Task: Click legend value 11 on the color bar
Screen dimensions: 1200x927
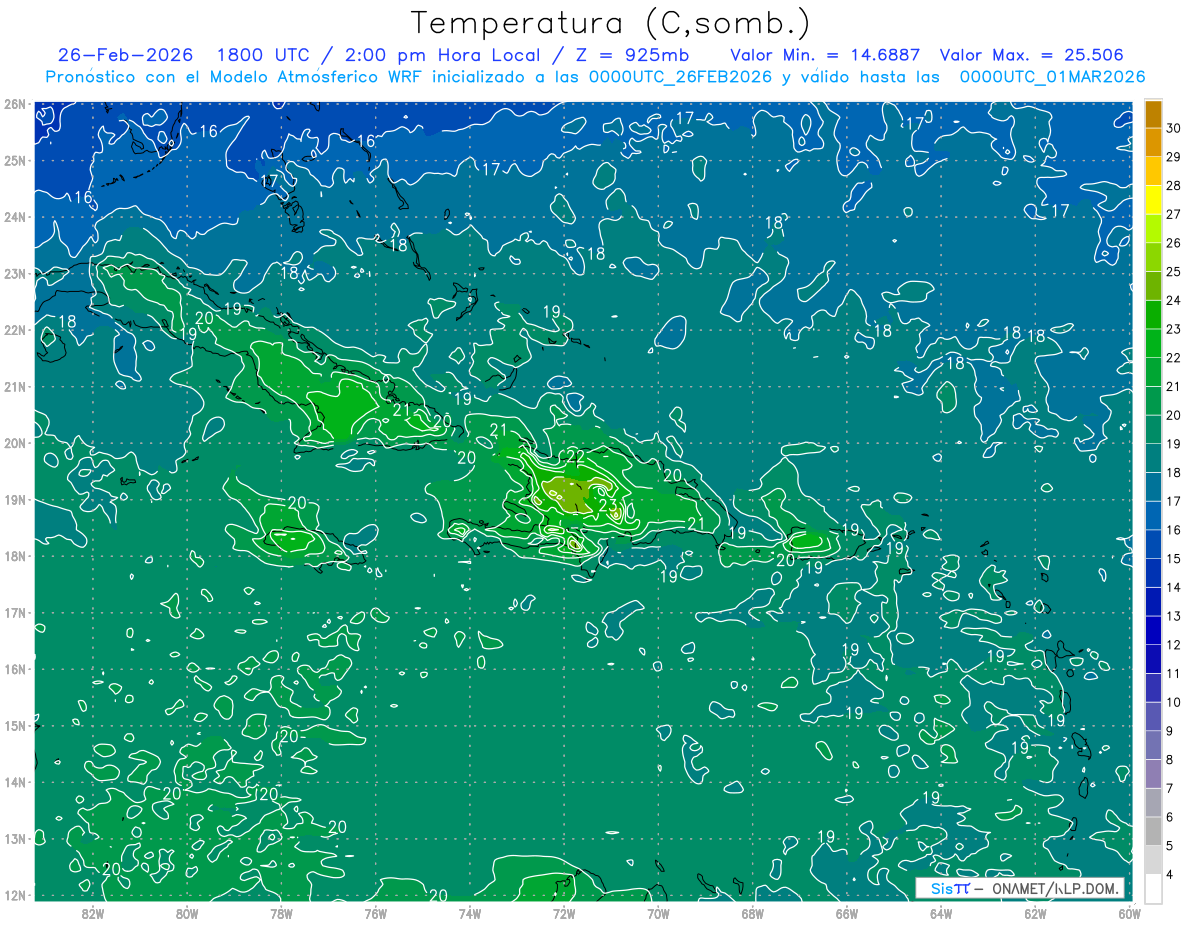Action: (1175, 673)
